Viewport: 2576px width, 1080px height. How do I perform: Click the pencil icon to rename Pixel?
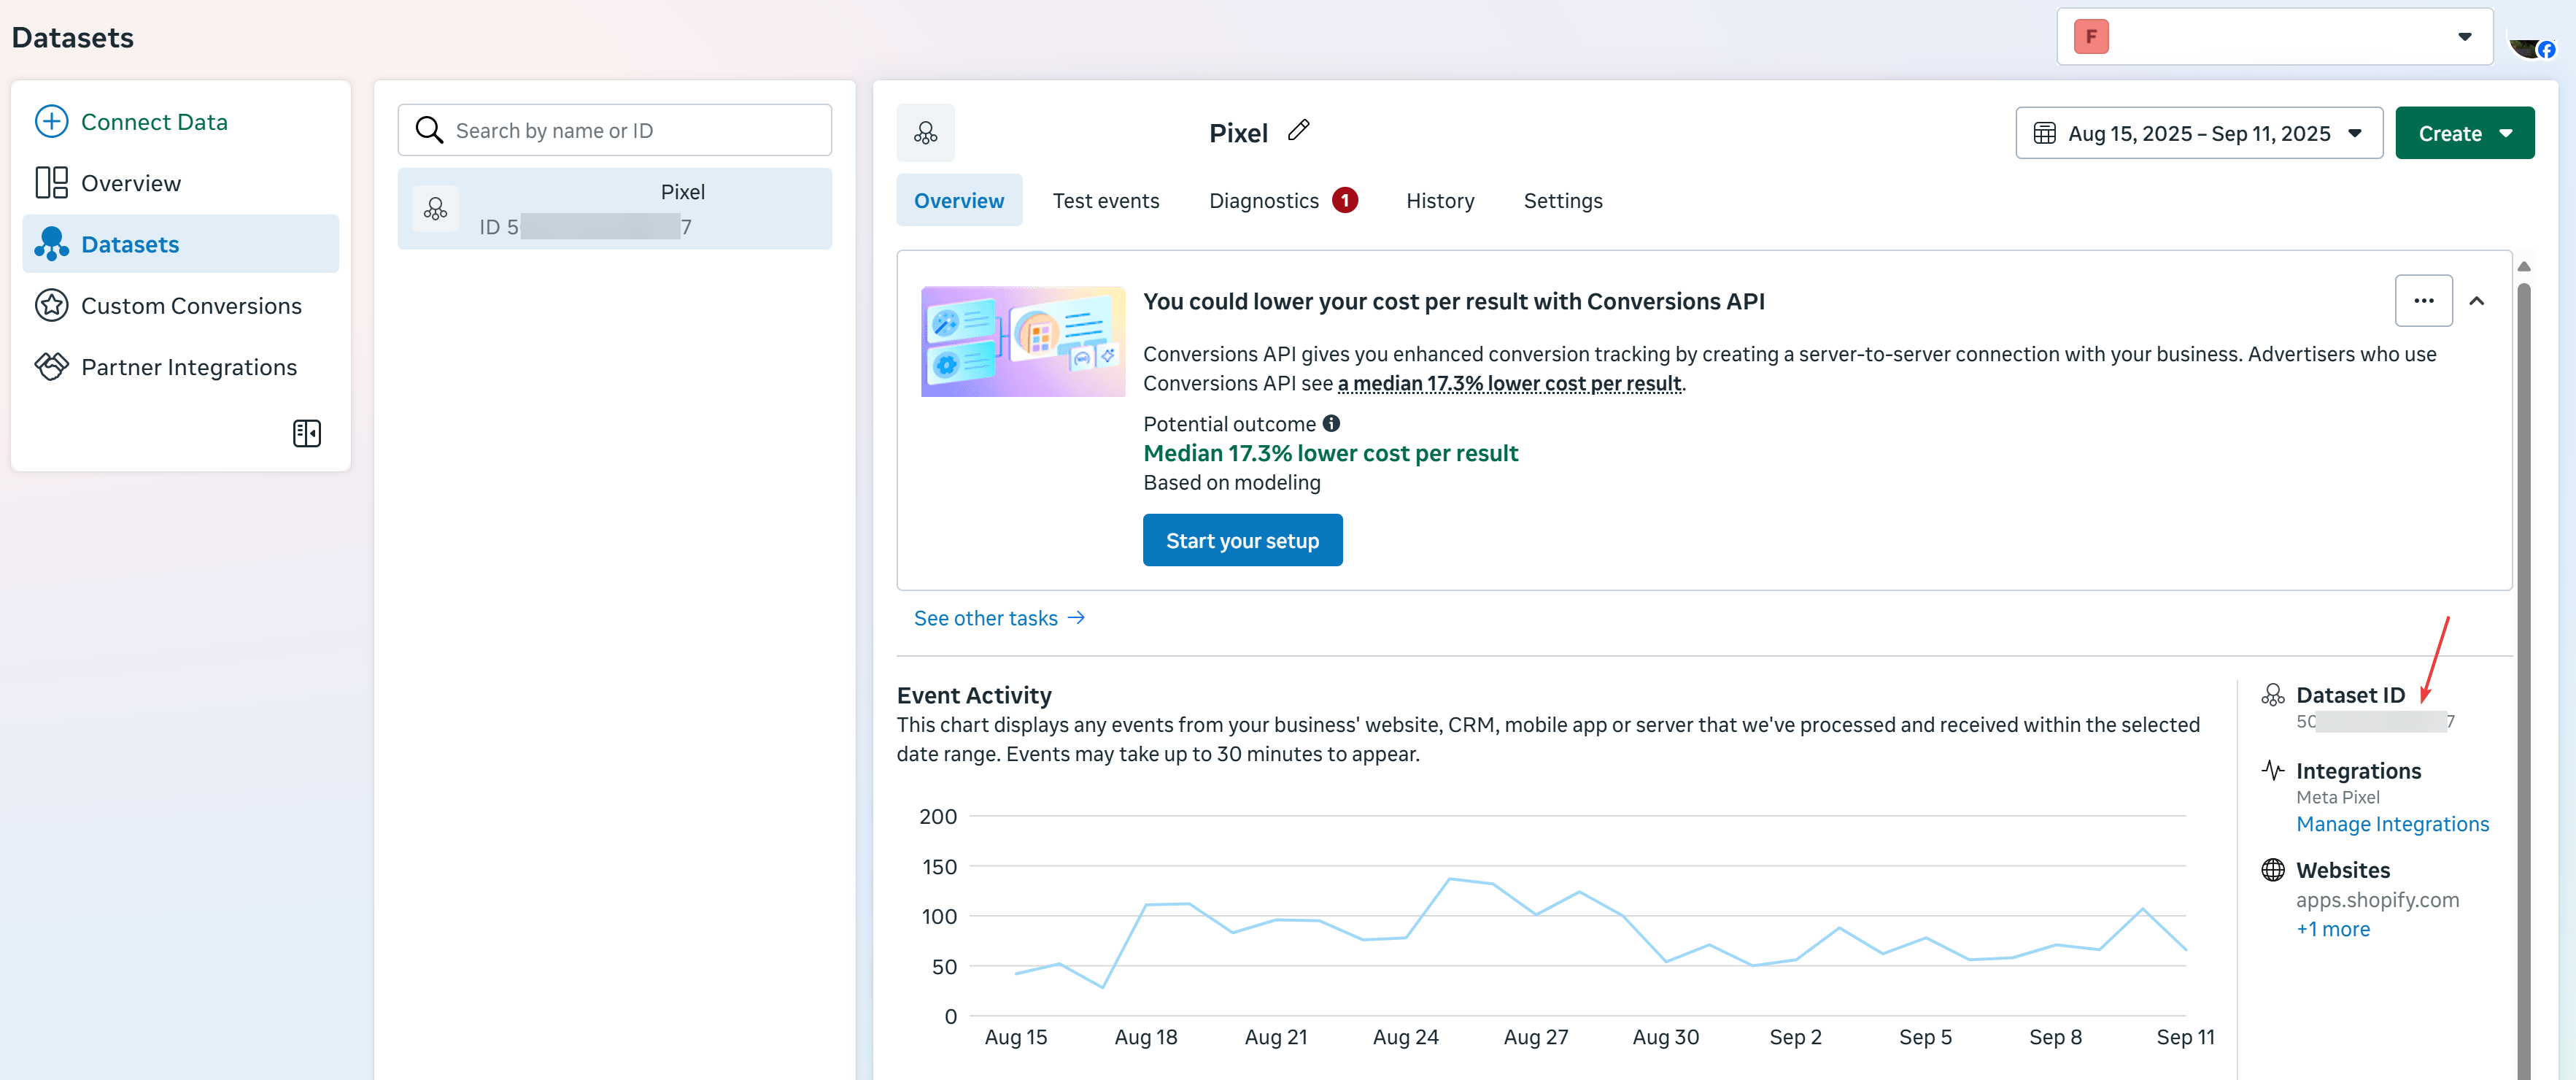click(x=1298, y=131)
